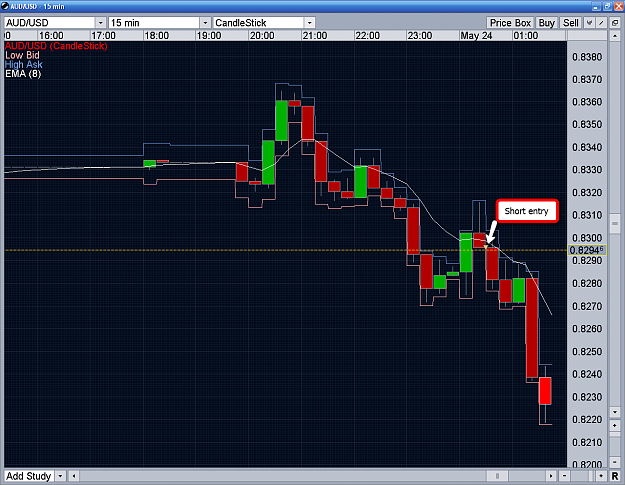The image size is (625, 485).
Task: Click the horizontal scrollbar left arrow
Action: [73, 476]
